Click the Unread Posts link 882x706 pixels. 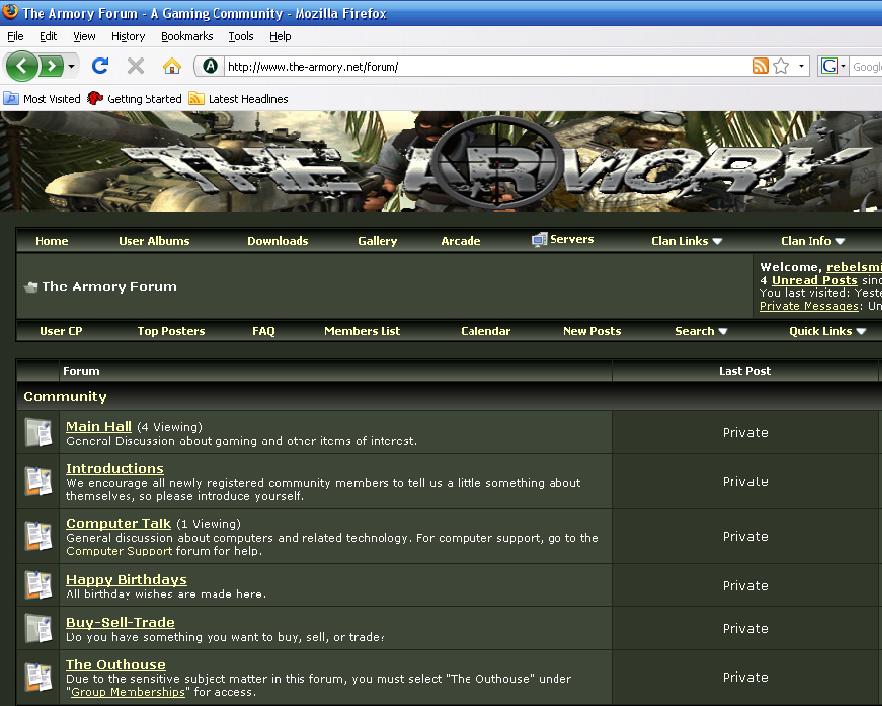(x=814, y=280)
